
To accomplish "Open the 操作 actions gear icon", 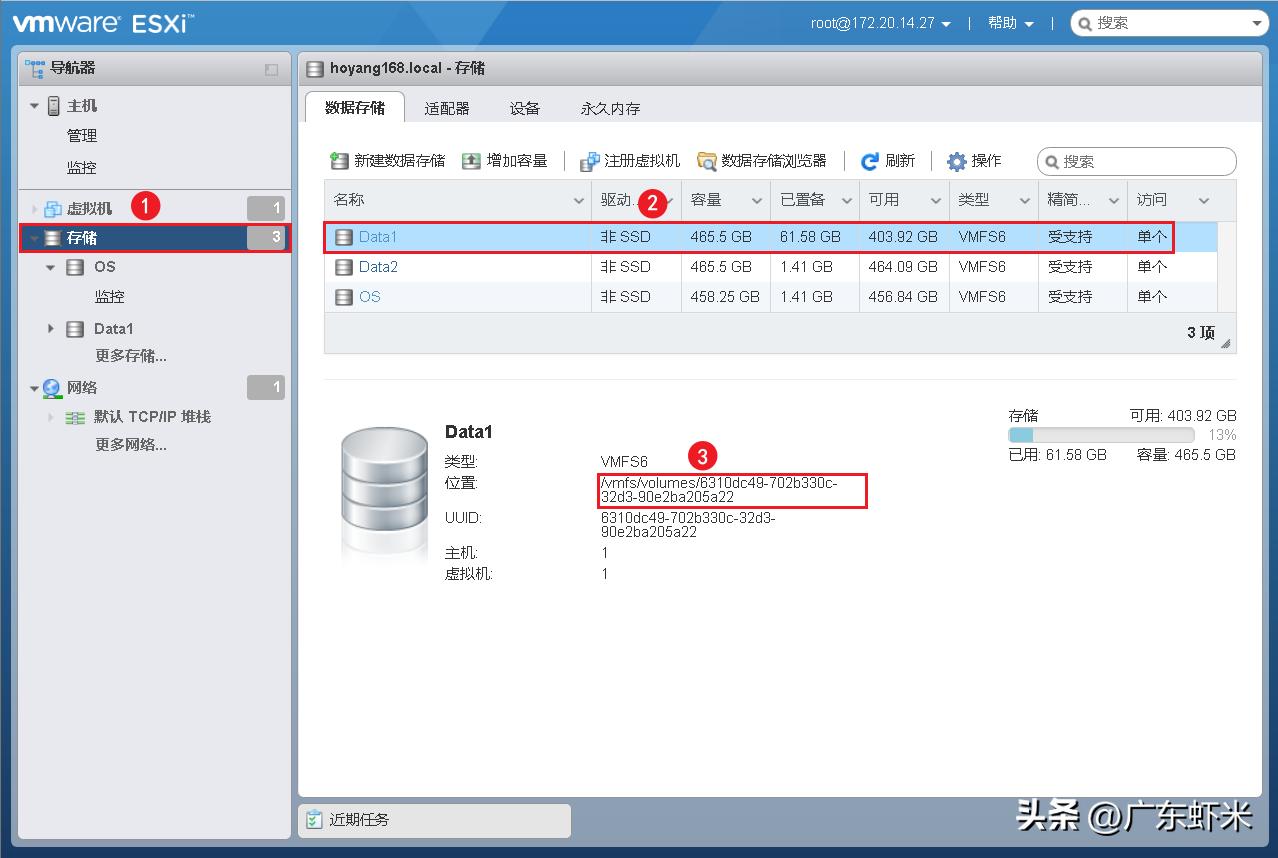I will (956, 160).
